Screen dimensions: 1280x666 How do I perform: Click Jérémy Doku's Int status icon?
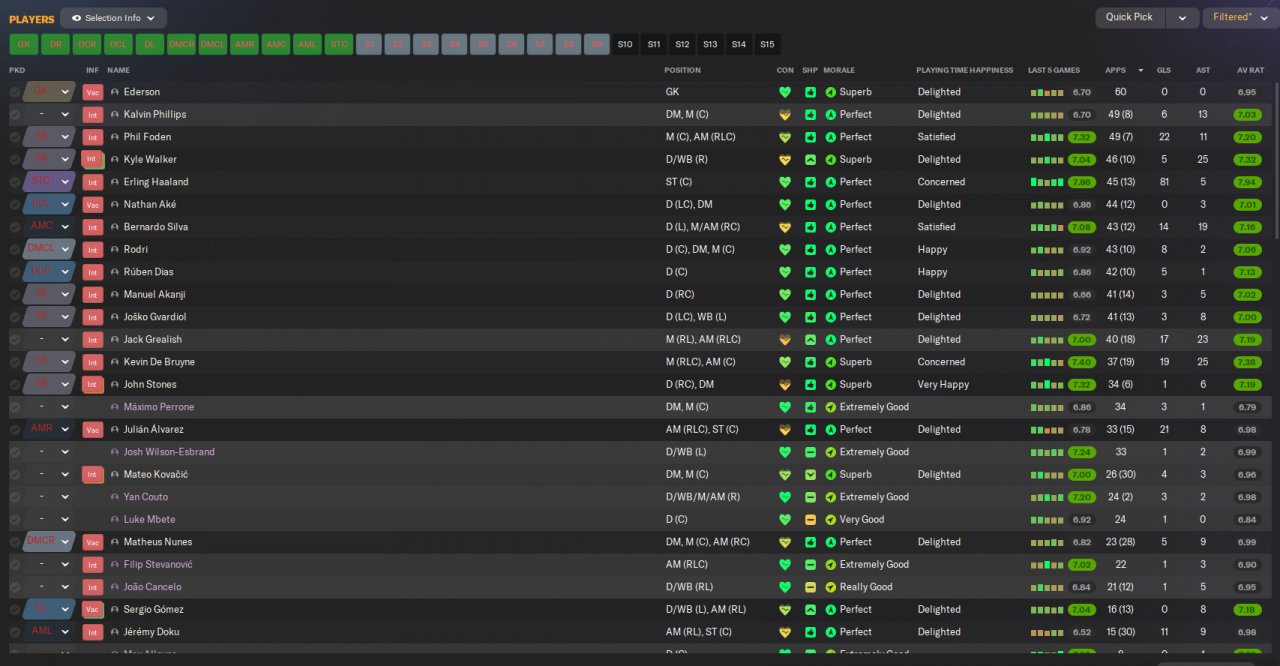pos(93,632)
